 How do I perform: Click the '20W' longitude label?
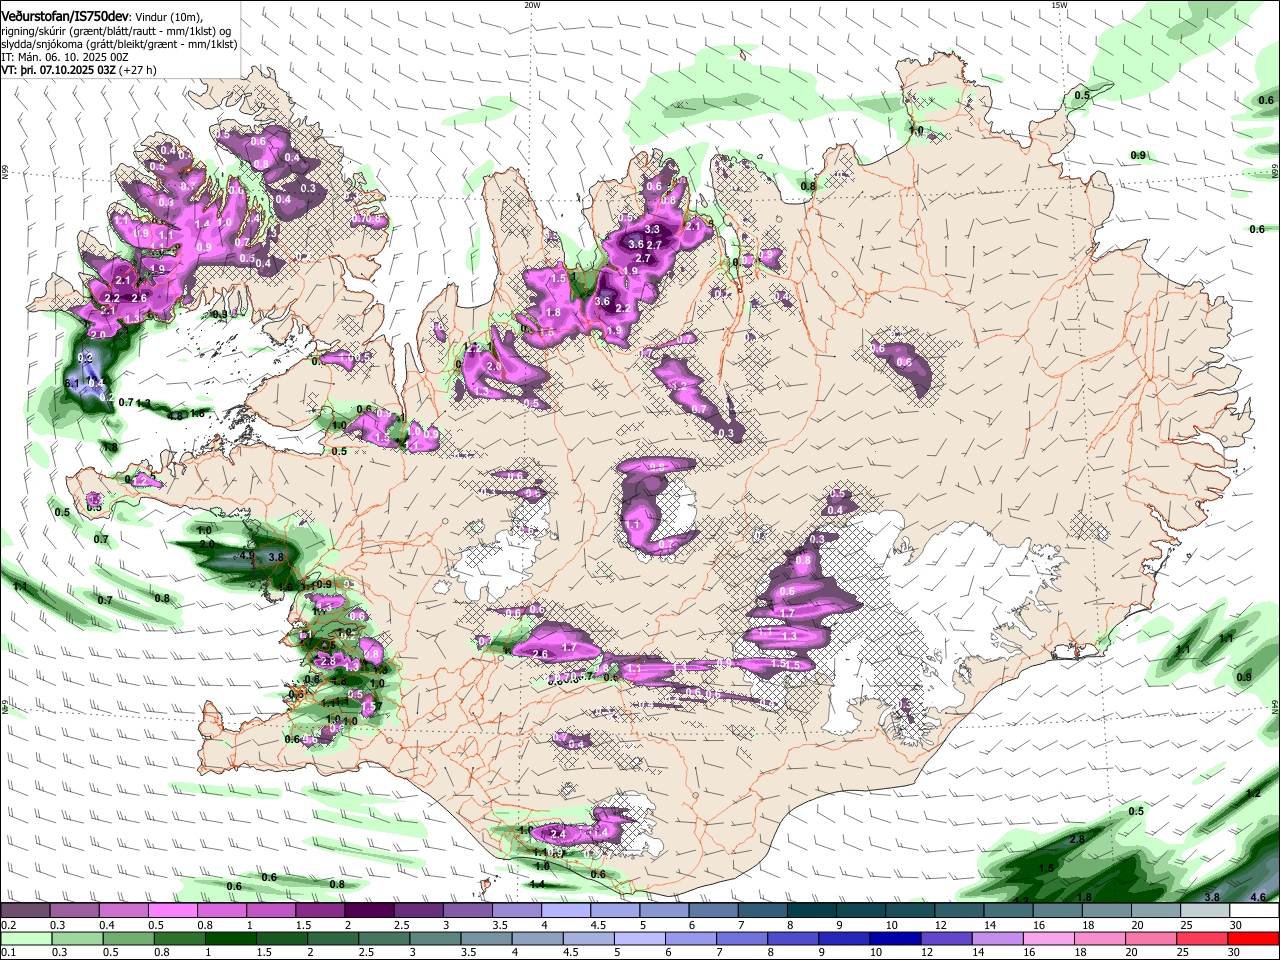532,5
